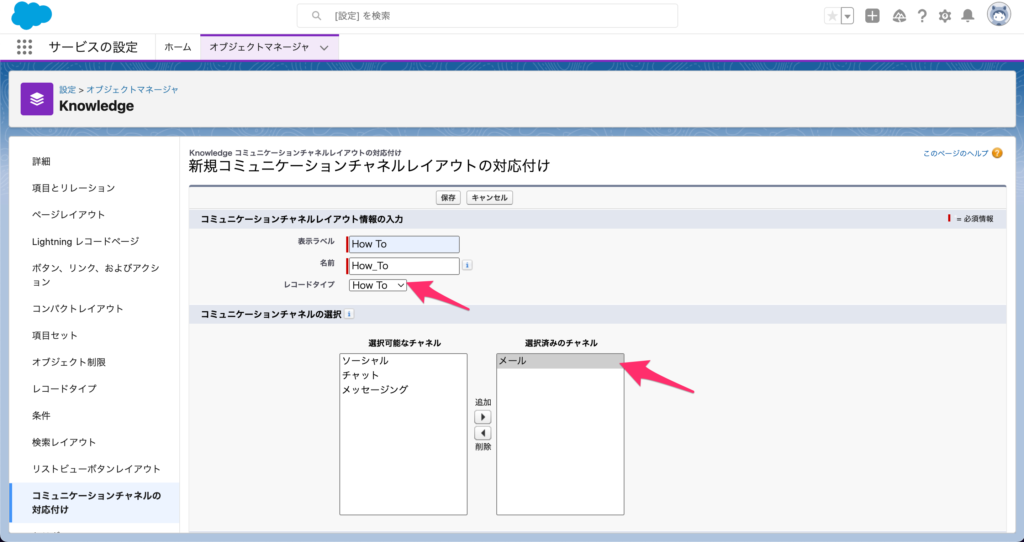Click the Knowledge object layers icon
The width and height of the screenshot is (1024, 542).
37,99
